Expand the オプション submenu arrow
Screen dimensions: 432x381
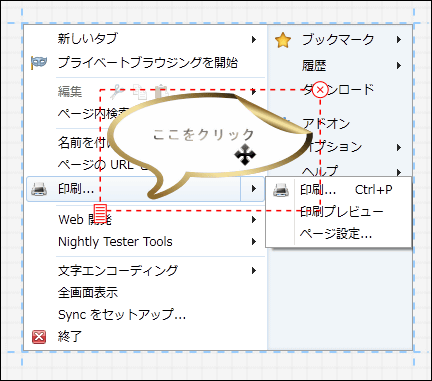[399, 147]
